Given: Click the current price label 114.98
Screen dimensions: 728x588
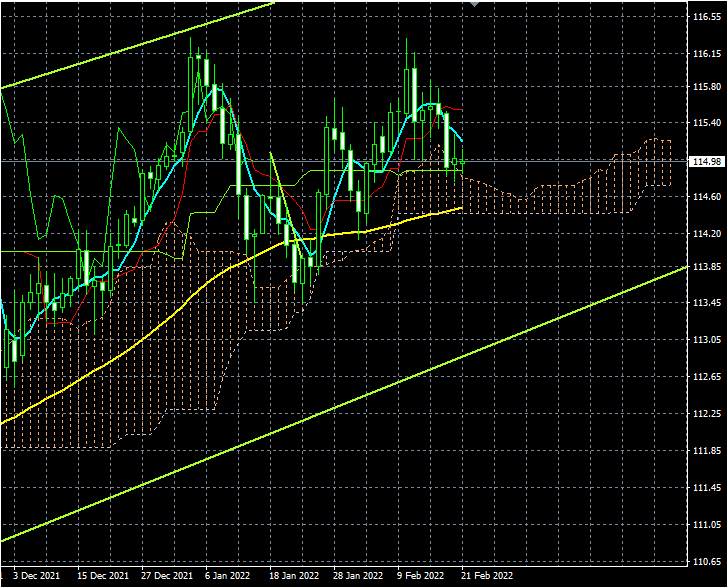Looking at the screenshot, I should click(708, 162).
